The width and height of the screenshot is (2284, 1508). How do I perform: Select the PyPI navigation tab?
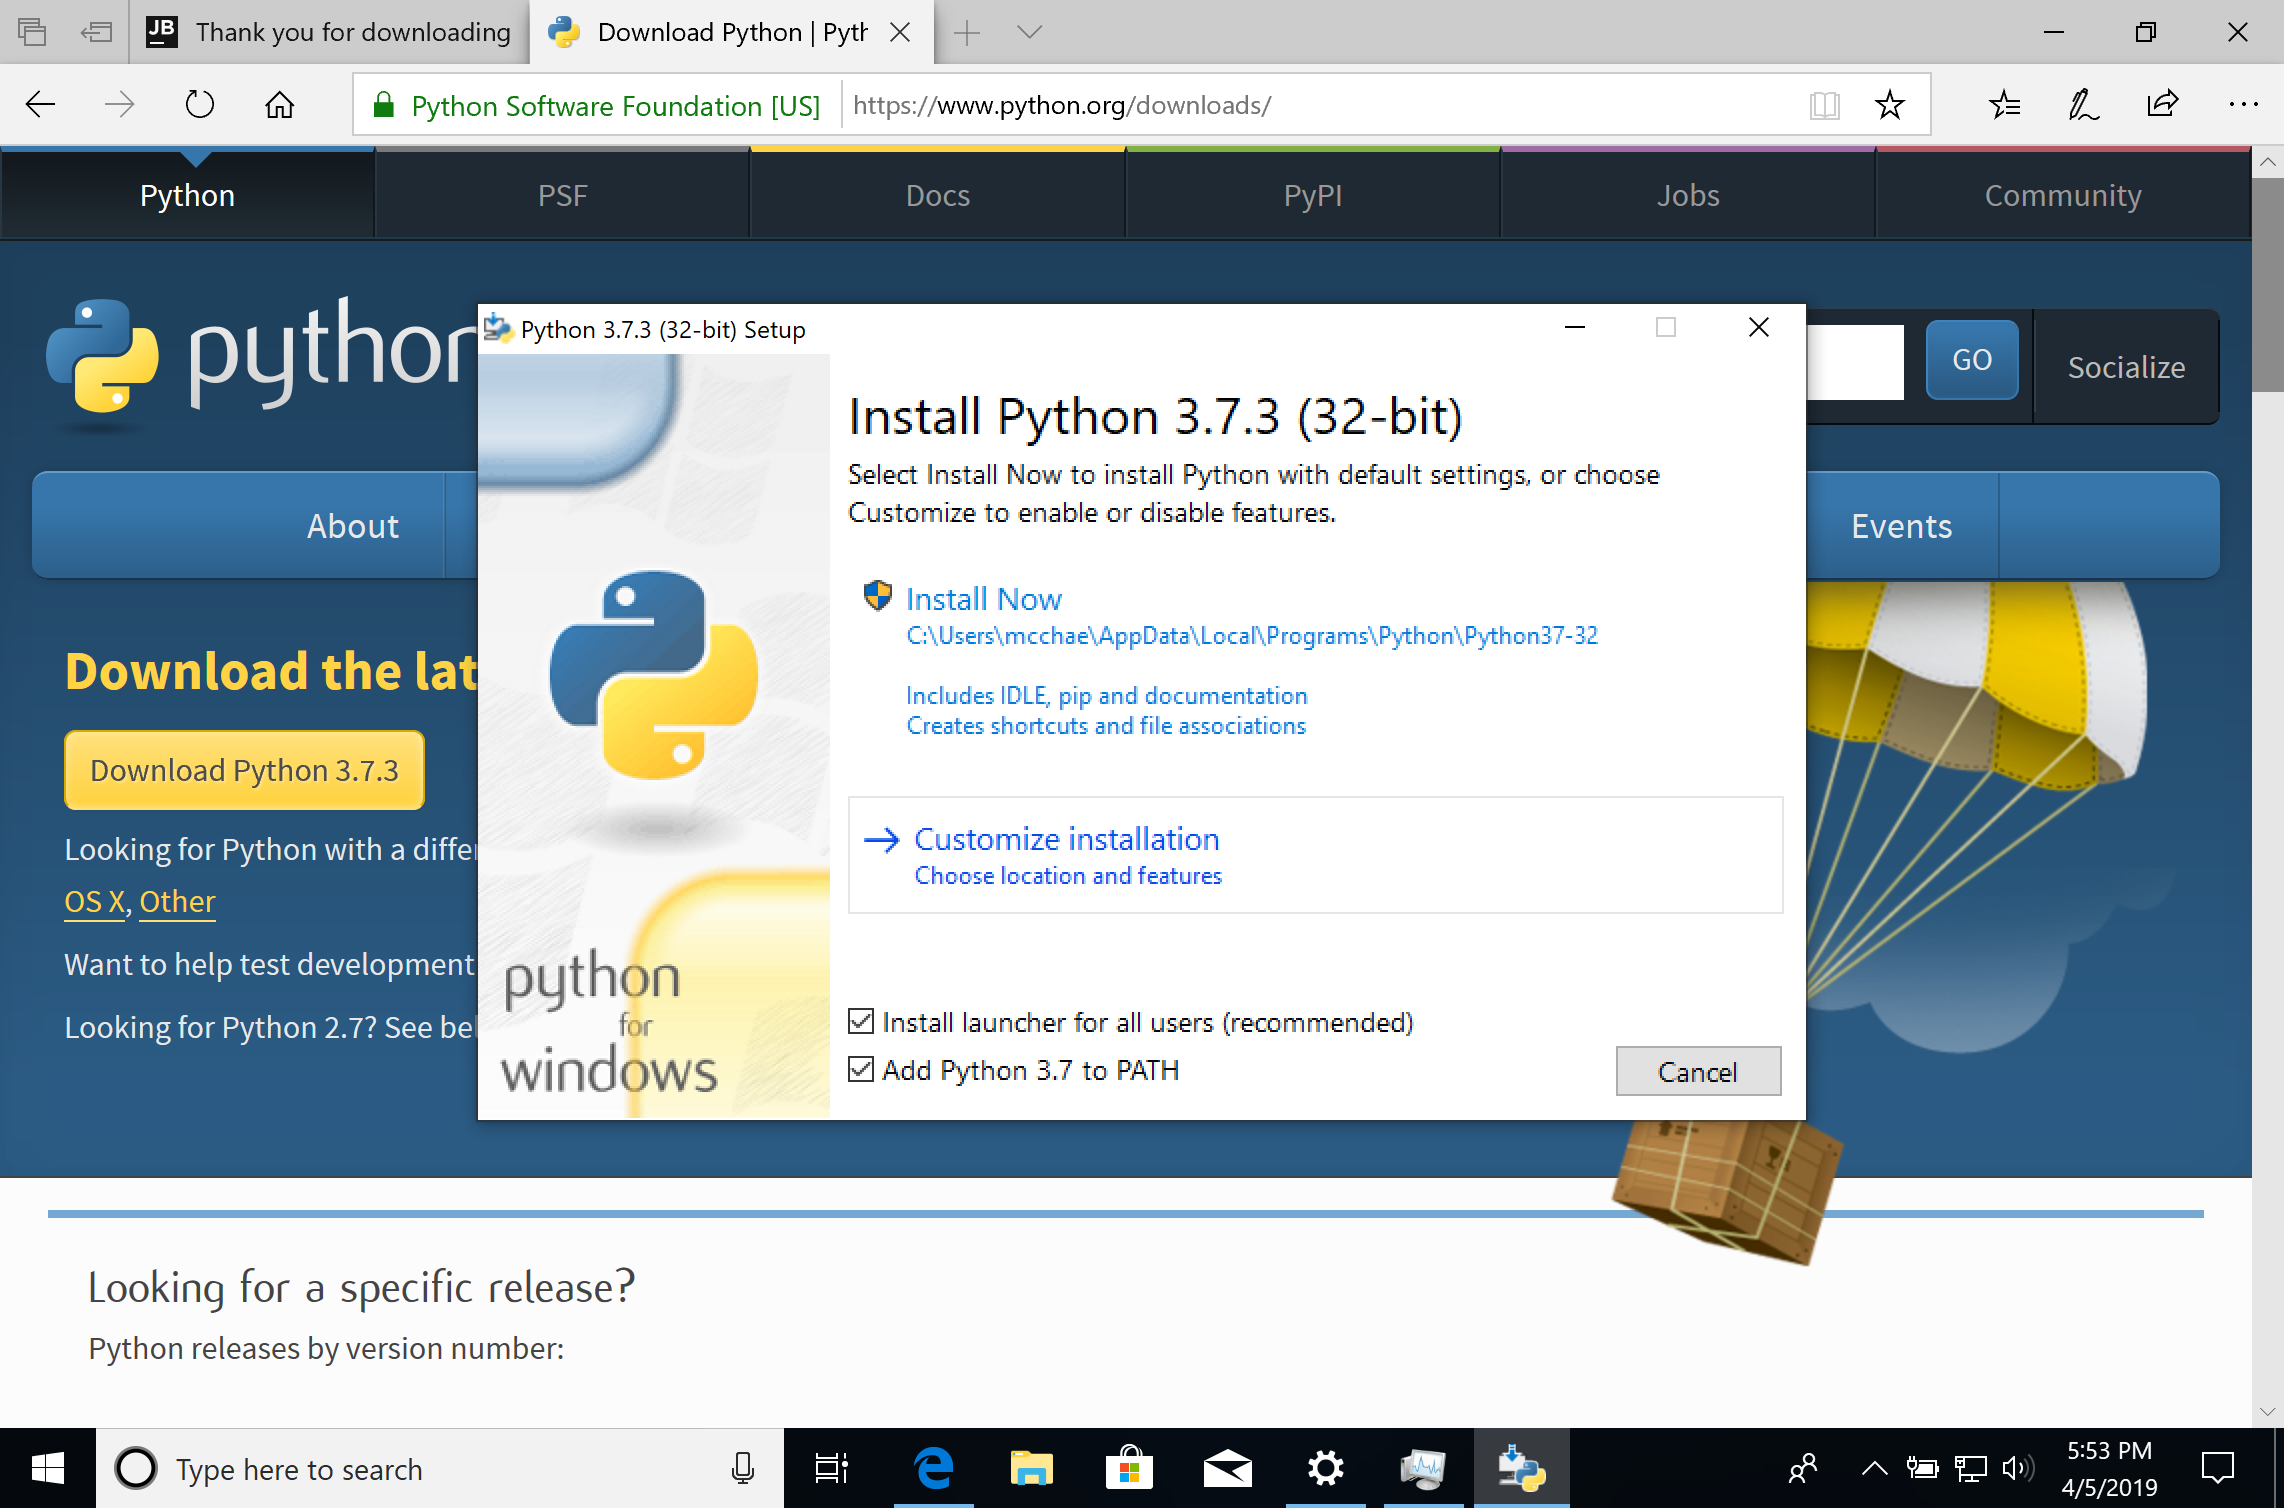1309,195
